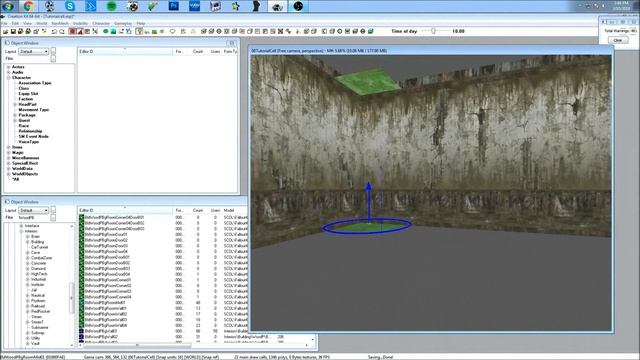Sort lower list by Model column
Image resolution: width=640 pixels, height=360 pixels.
tap(235, 210)
